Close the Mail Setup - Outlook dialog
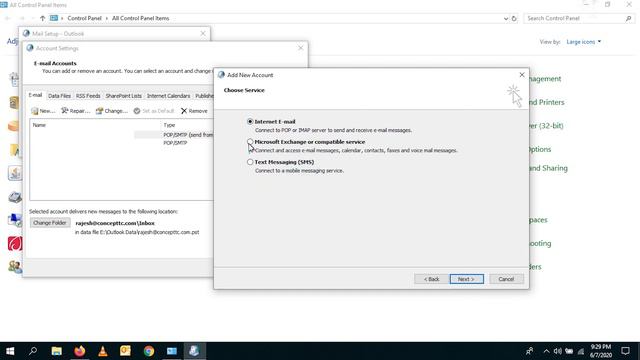 [203, 33]
